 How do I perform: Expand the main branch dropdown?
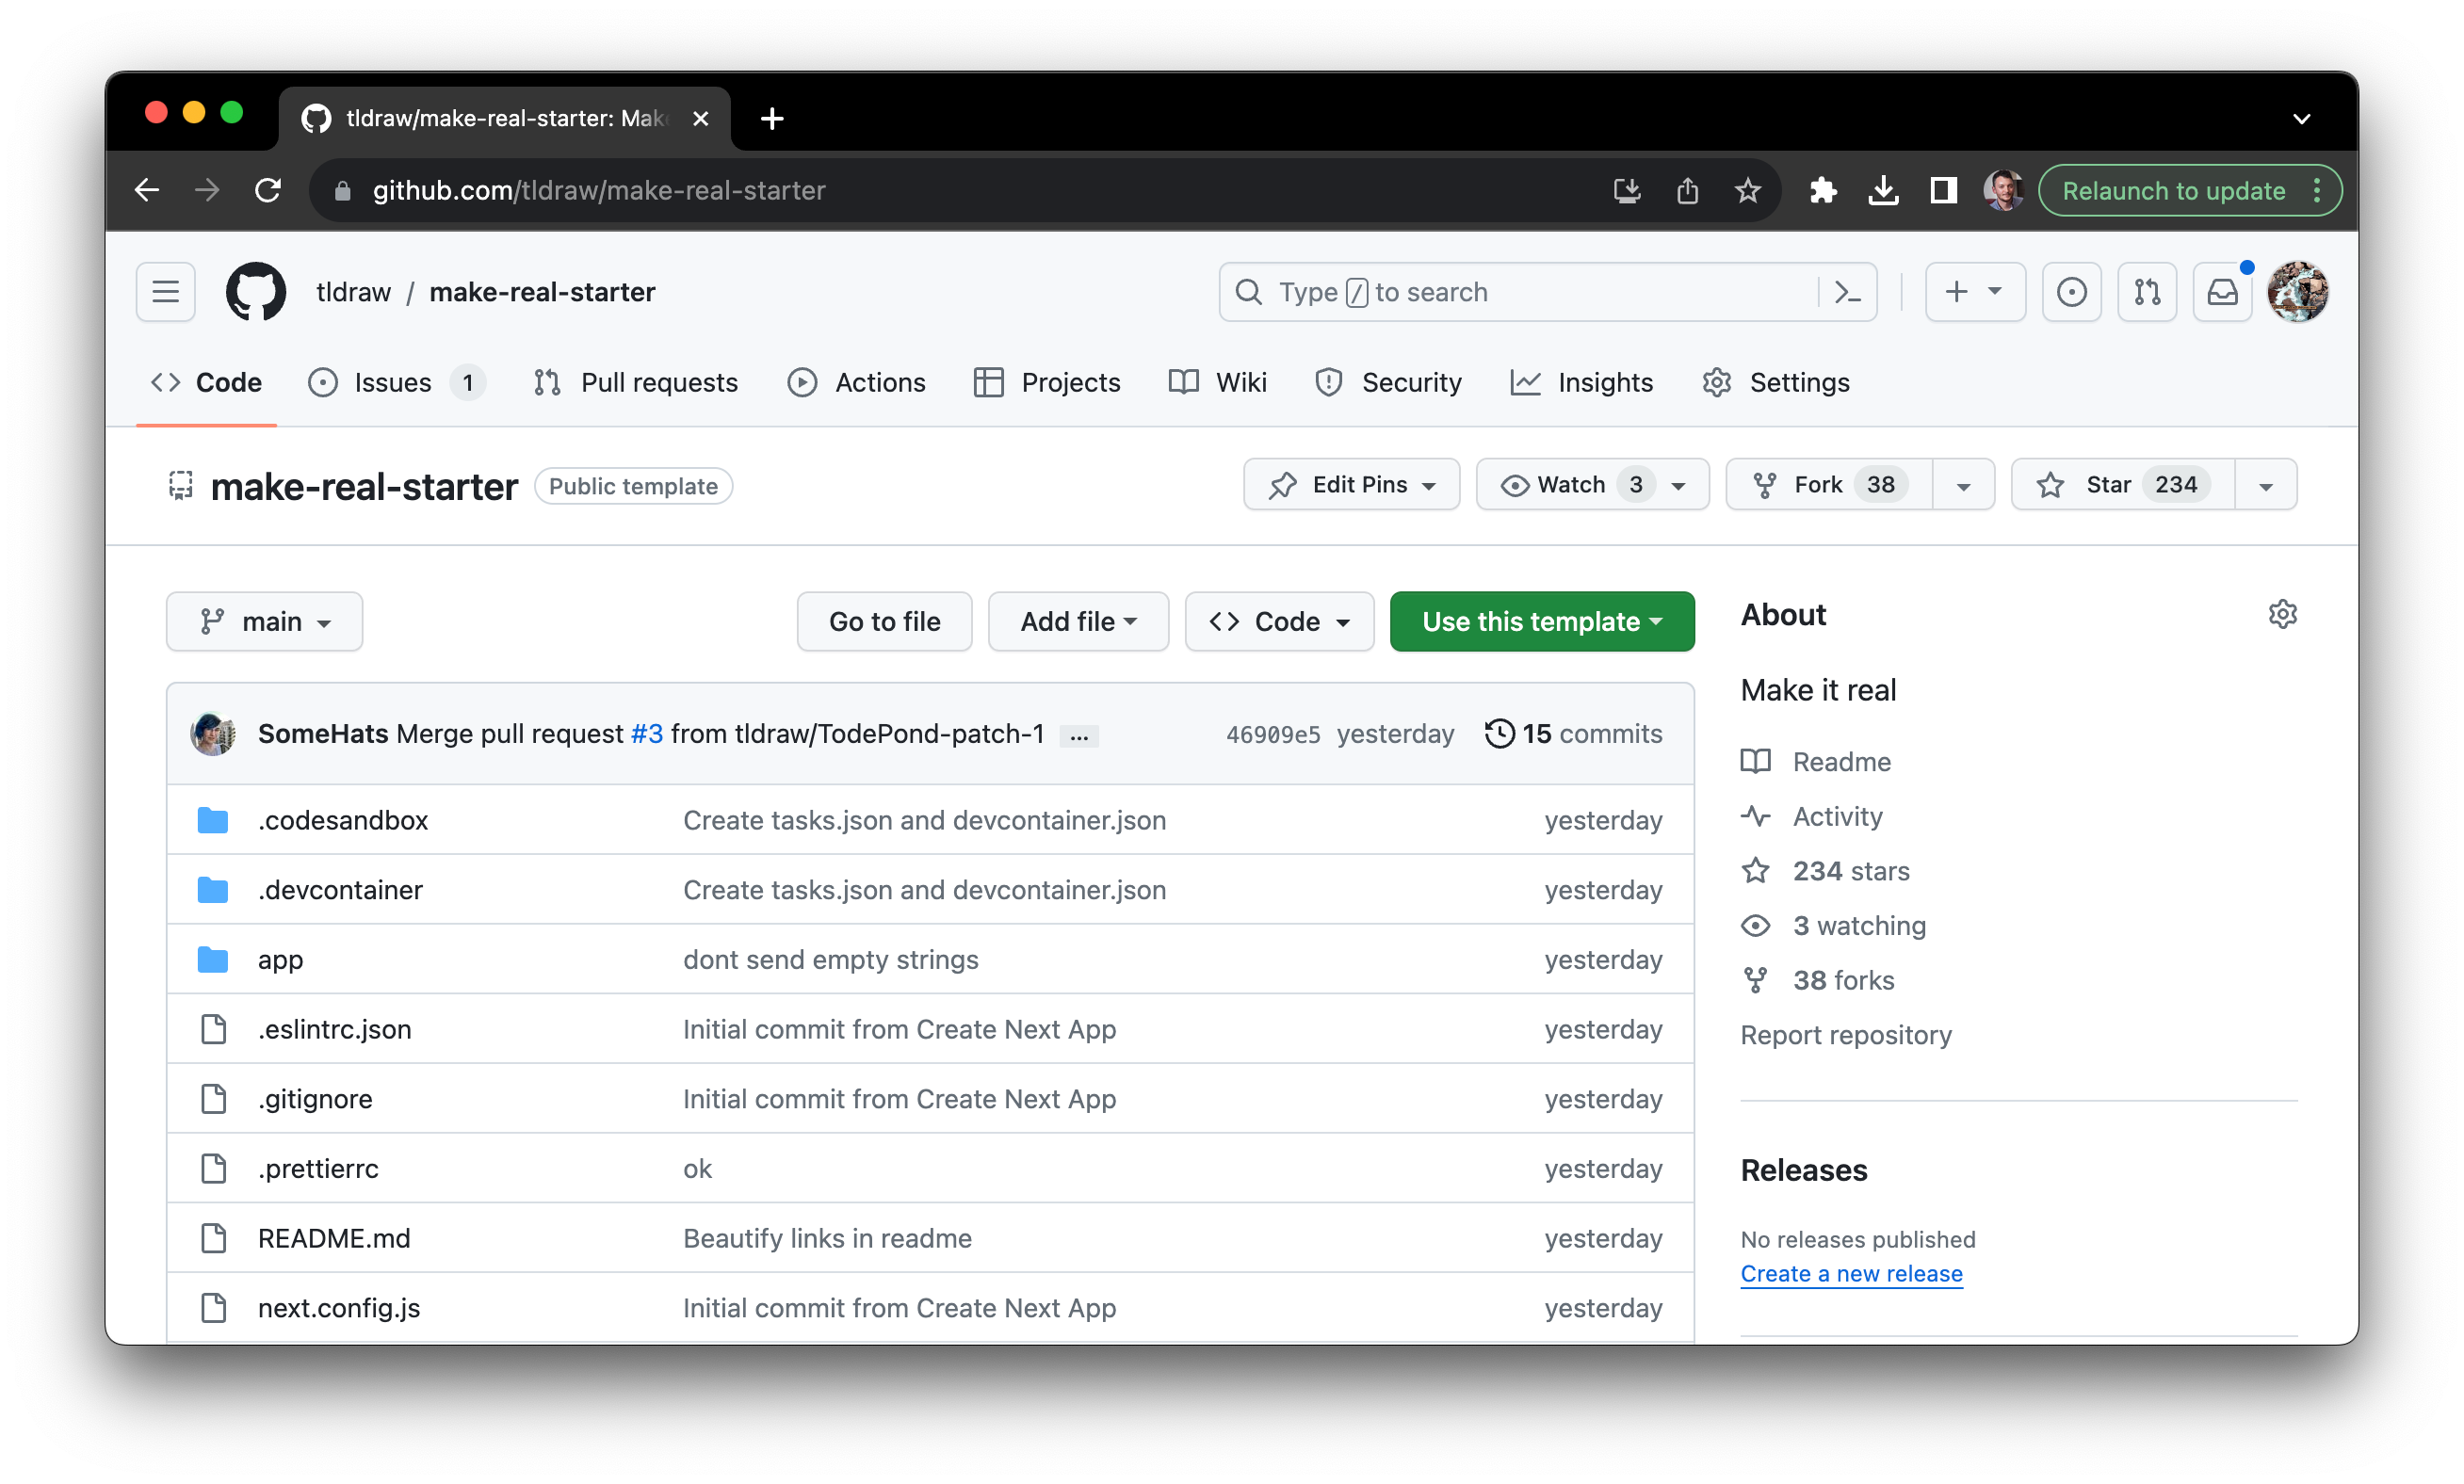pos(264,622)
